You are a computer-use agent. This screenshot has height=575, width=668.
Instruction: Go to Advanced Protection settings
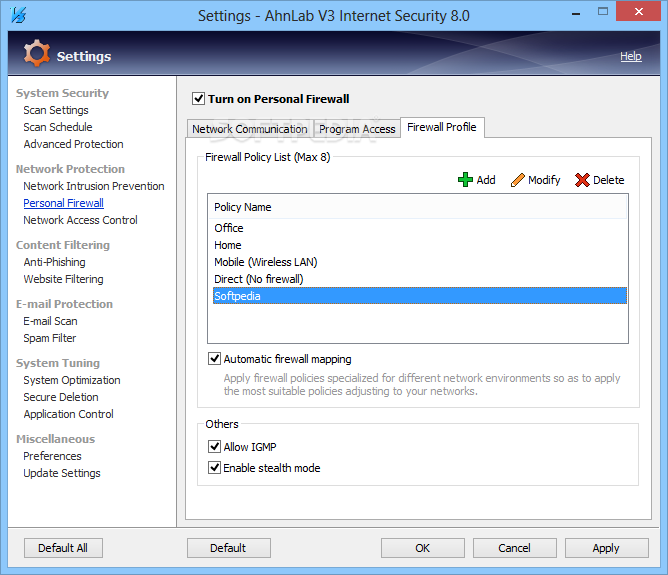point(73,144)
